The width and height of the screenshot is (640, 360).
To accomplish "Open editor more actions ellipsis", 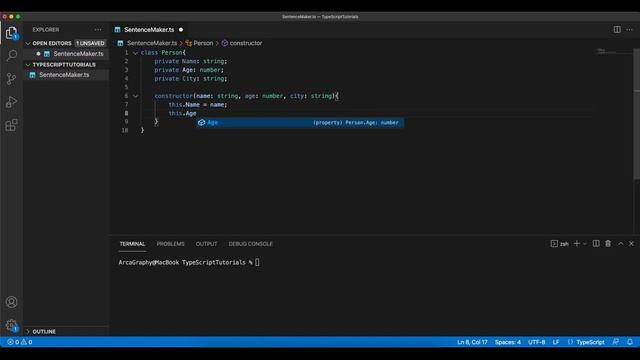I will (x=629, y=29).
